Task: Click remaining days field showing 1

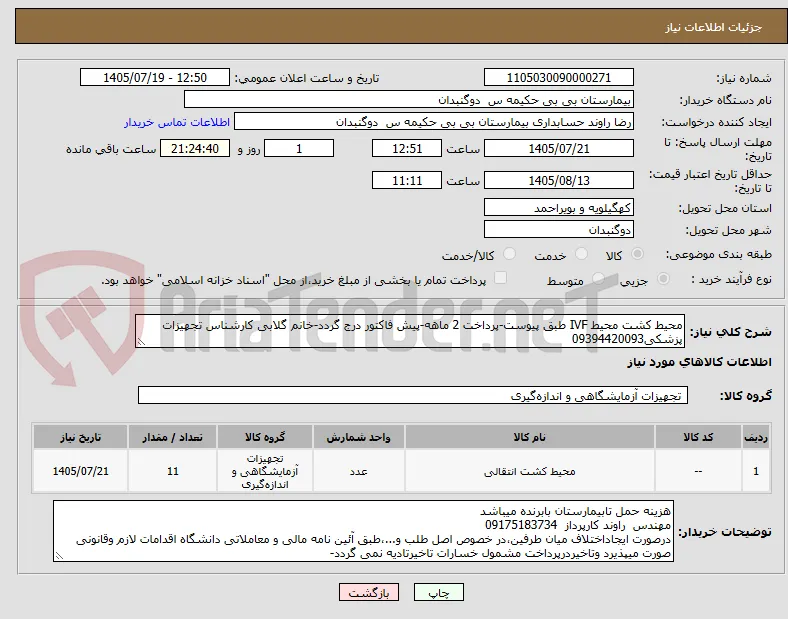Action: (299, 148)
